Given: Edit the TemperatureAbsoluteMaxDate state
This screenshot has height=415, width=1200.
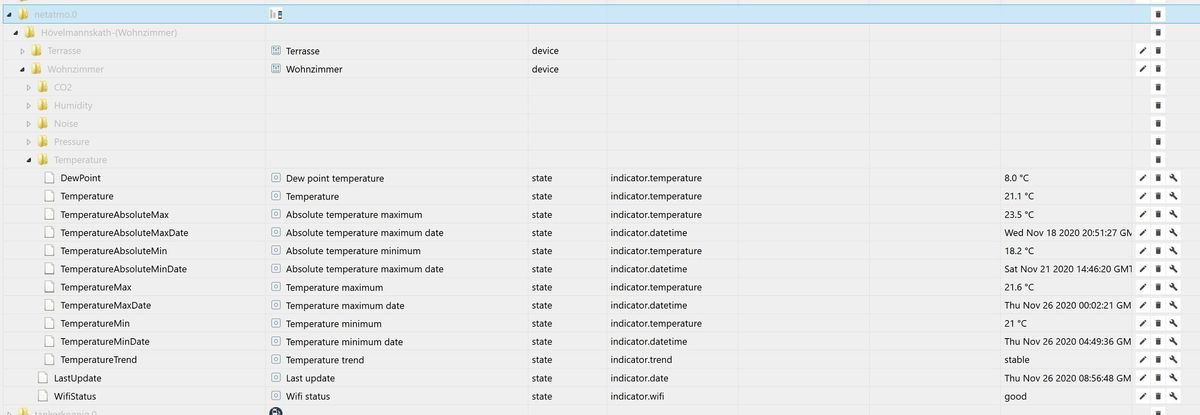Looking at the screenshot, I should (1142, 232).
